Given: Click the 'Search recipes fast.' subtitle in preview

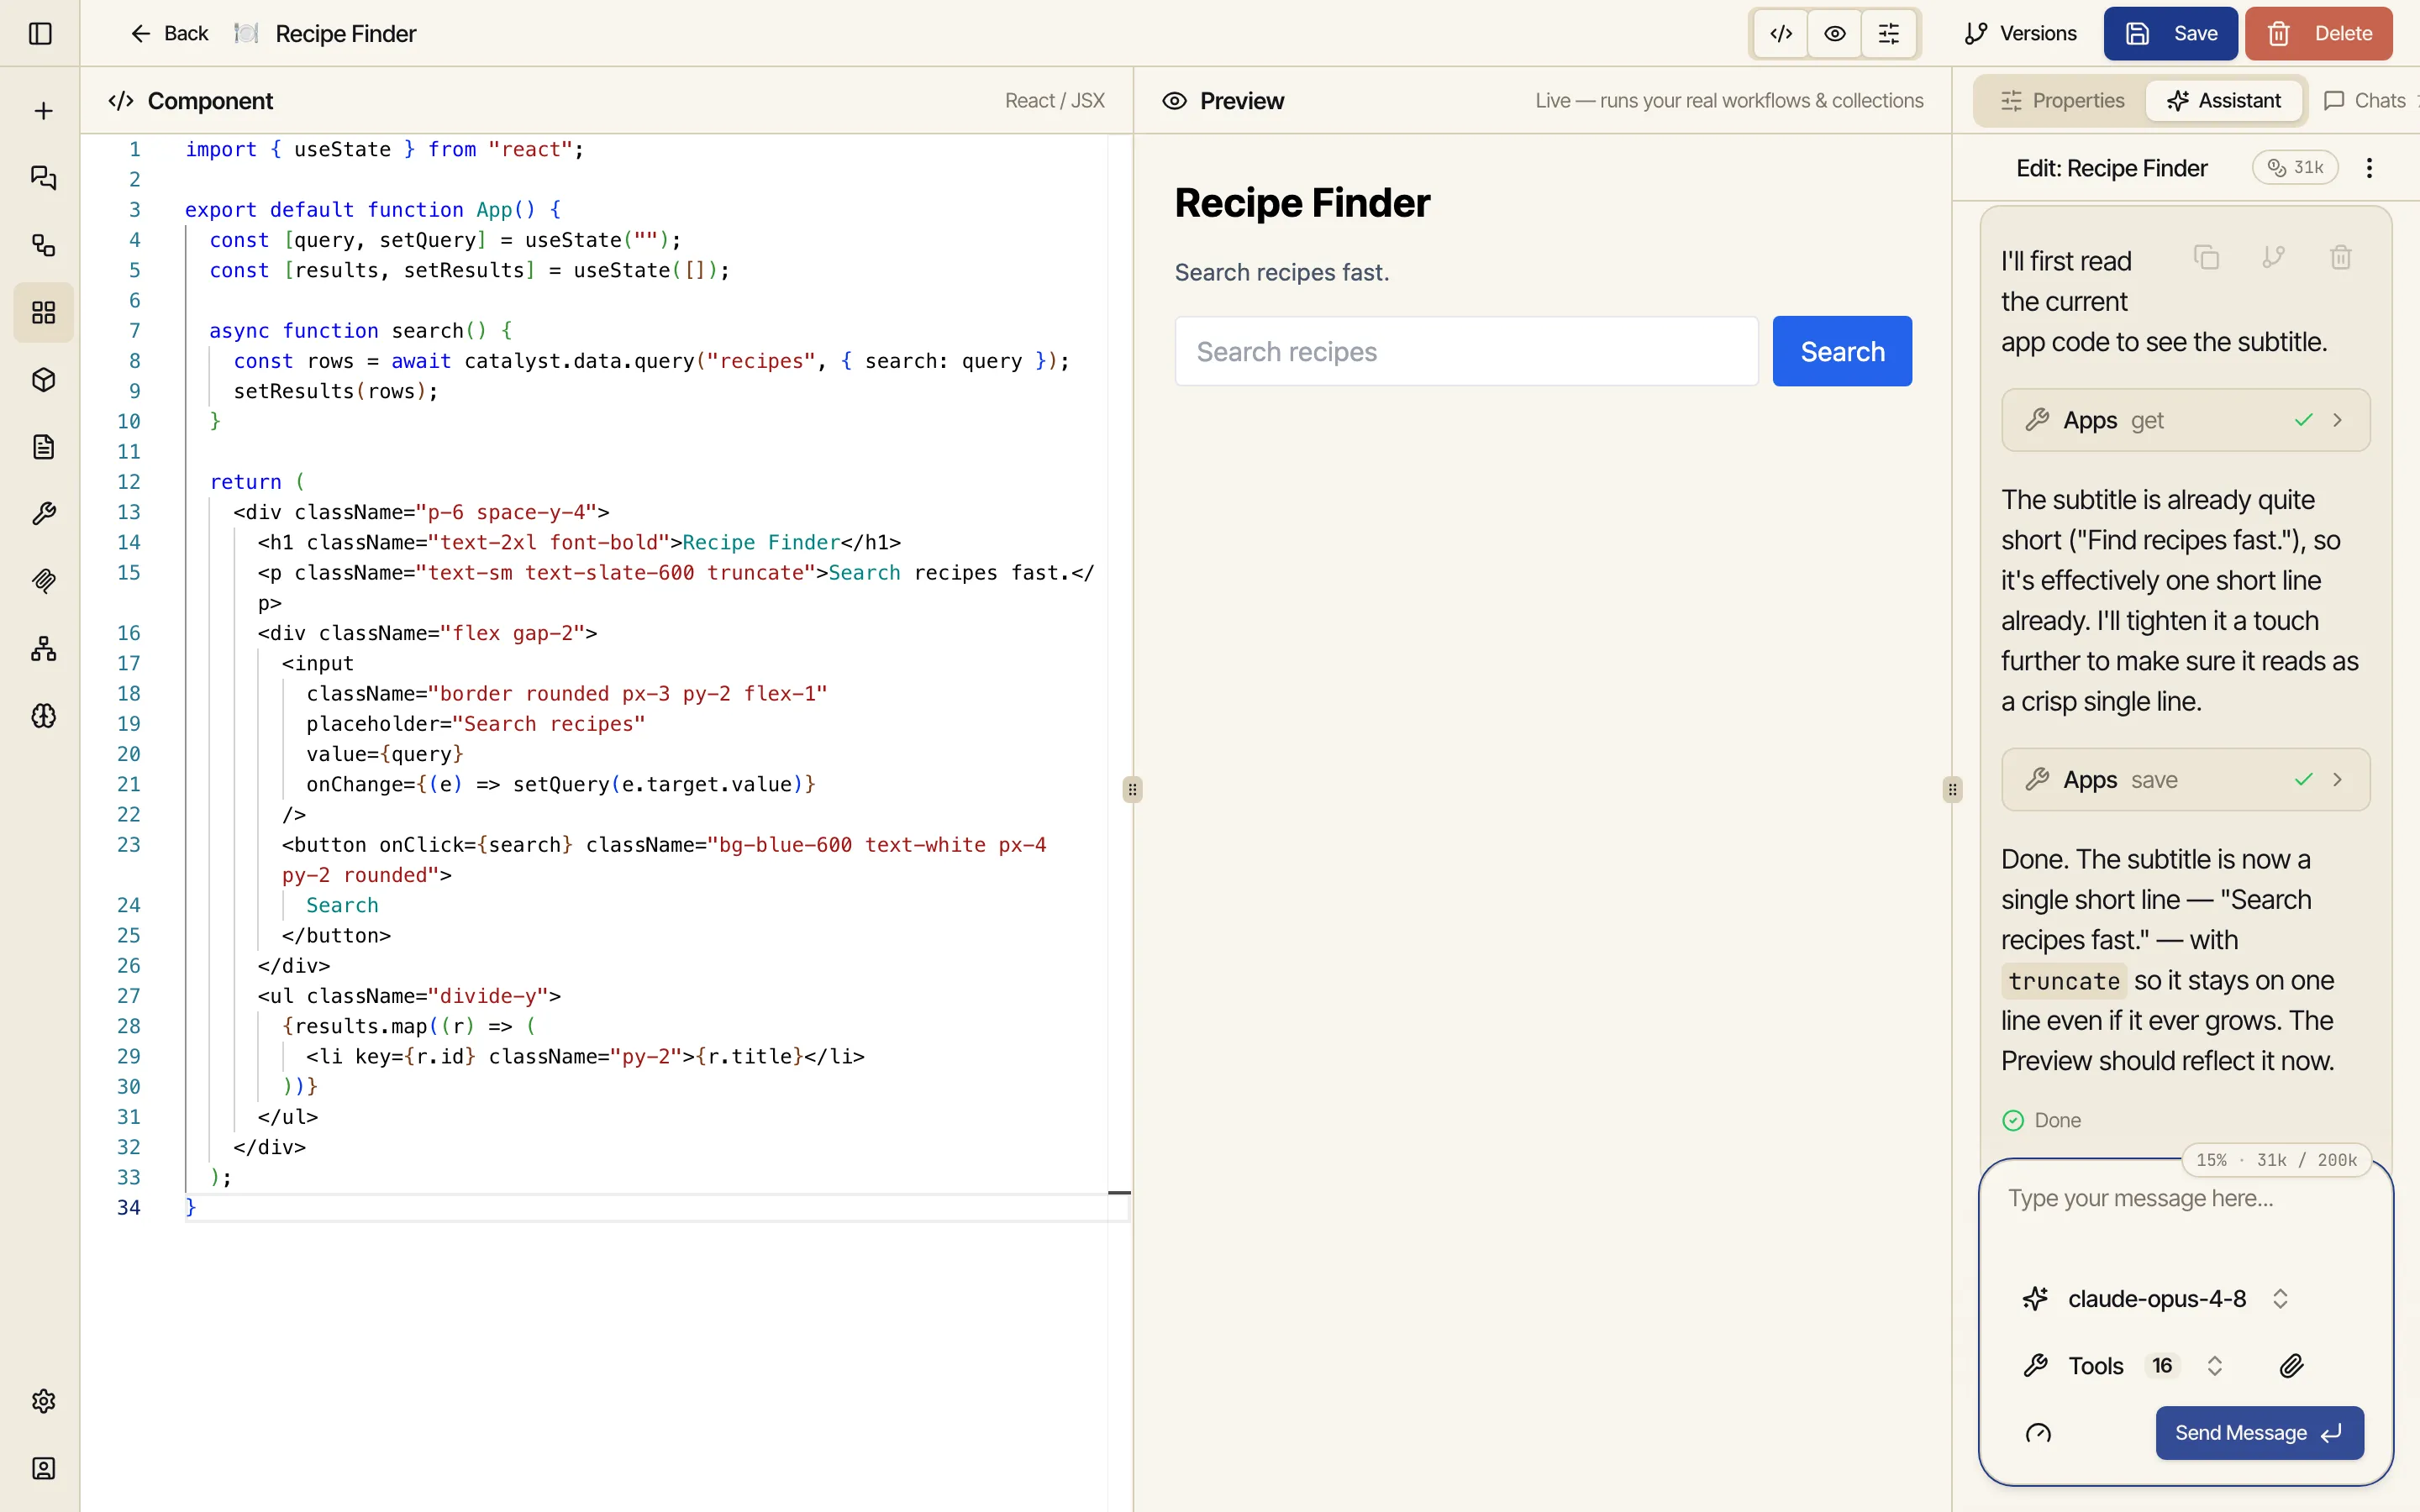Looking at the screenshot, I should [1281, 272].
